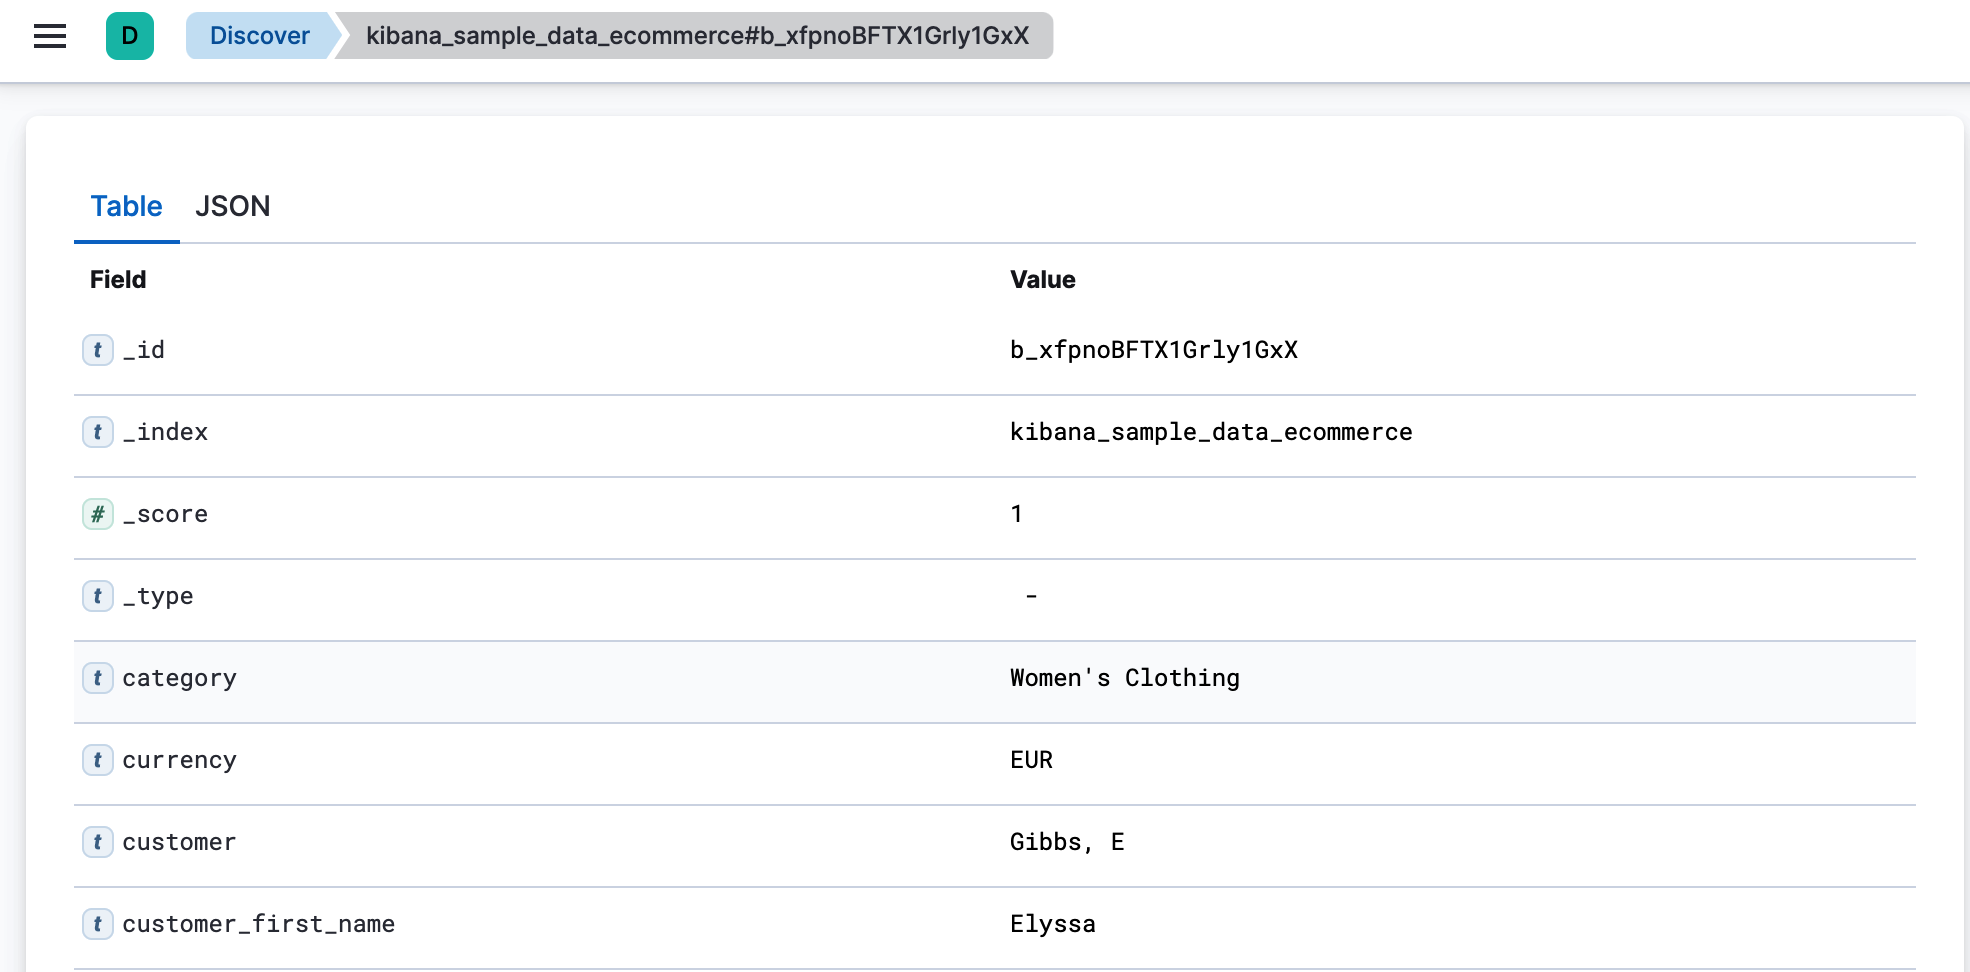
Task: Click the text type icon beside _index
Action: point(97,432)
